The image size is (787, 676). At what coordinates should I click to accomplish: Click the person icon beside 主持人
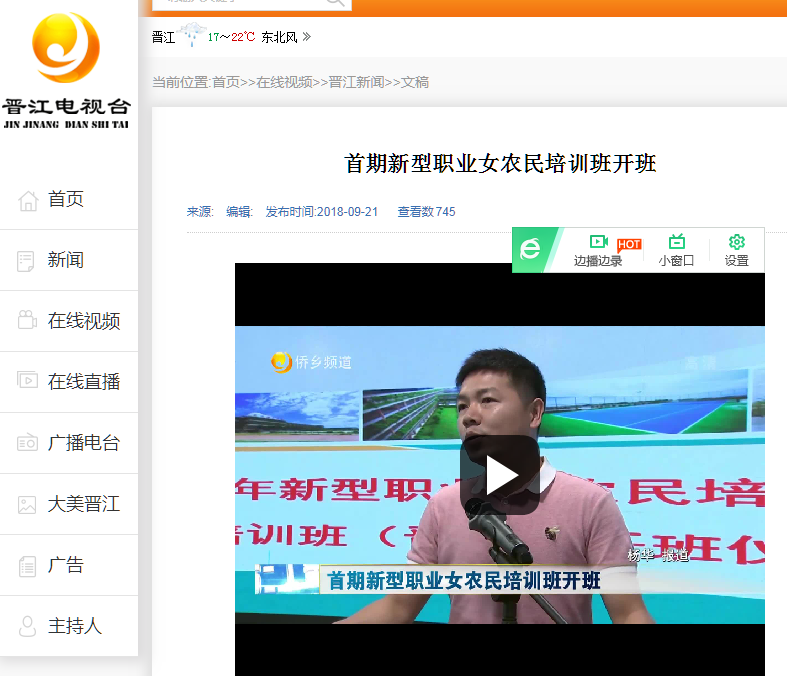click(27, 627)
